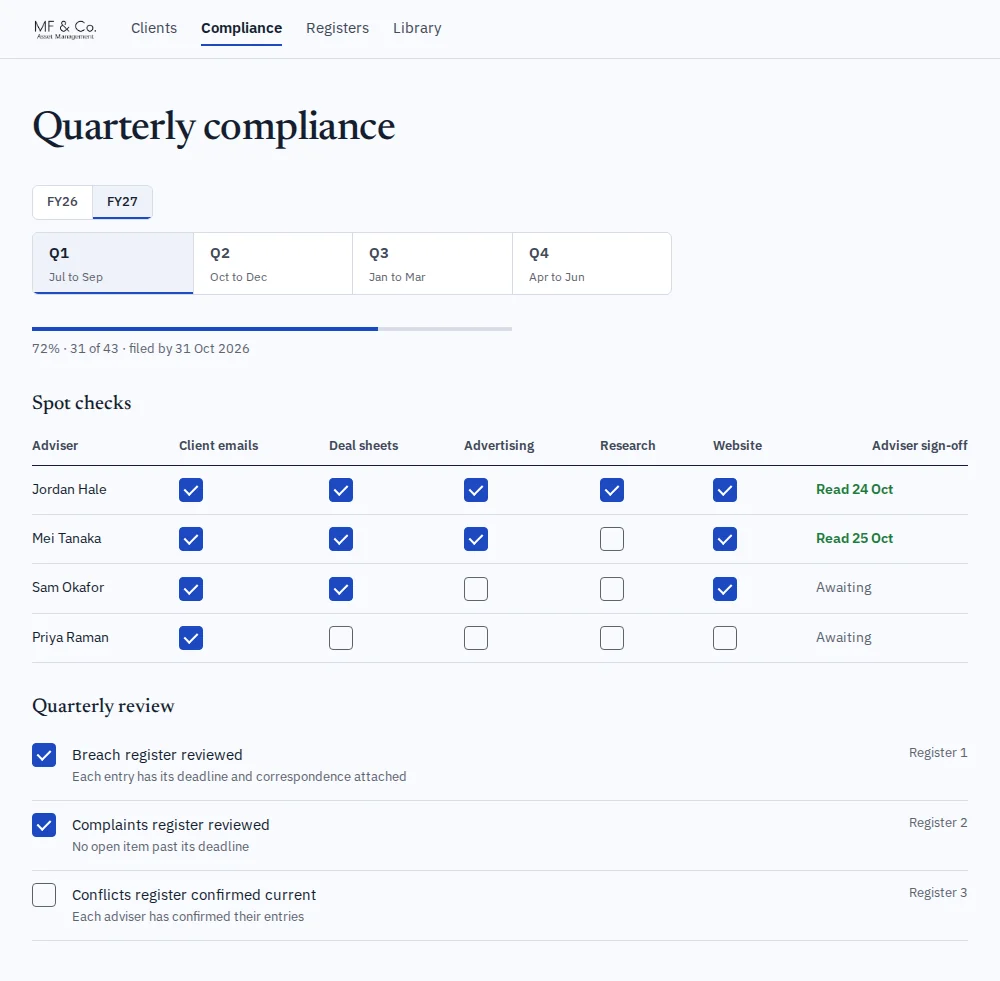Open the Register 2 link
1000x981 pixels.
[x=938, y=823]
